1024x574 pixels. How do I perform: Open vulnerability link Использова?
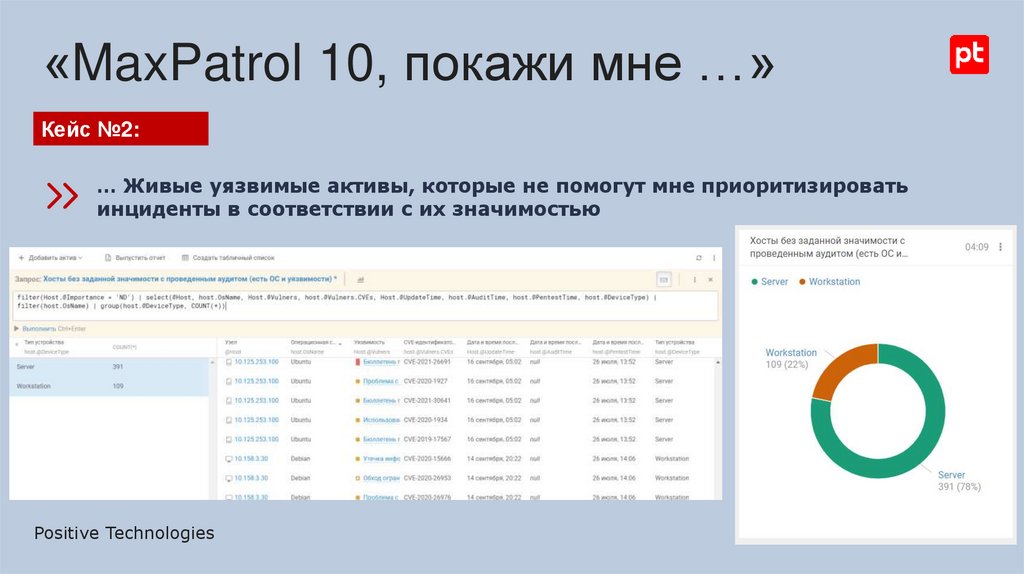click(381, 421)
